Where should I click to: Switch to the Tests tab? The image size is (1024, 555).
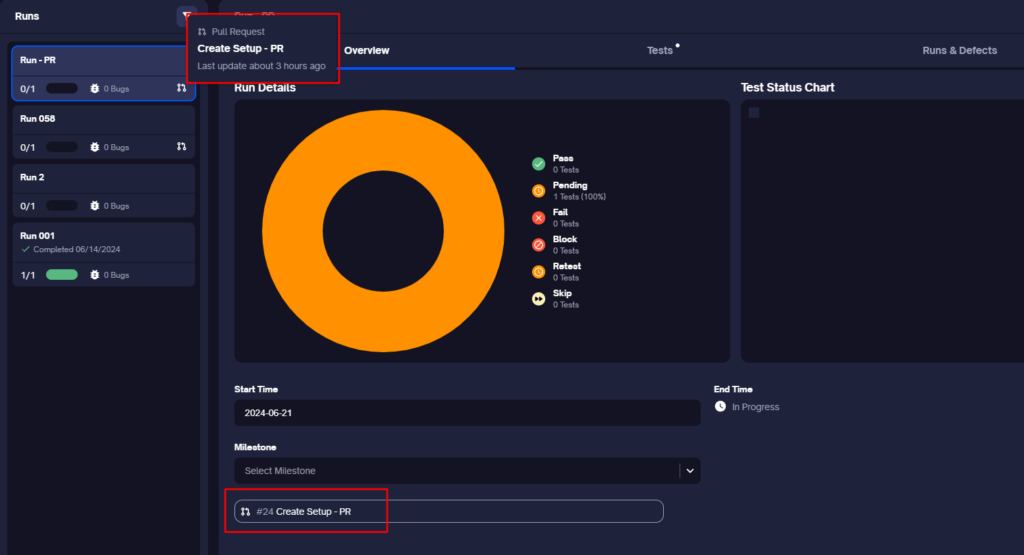[660, 50]
